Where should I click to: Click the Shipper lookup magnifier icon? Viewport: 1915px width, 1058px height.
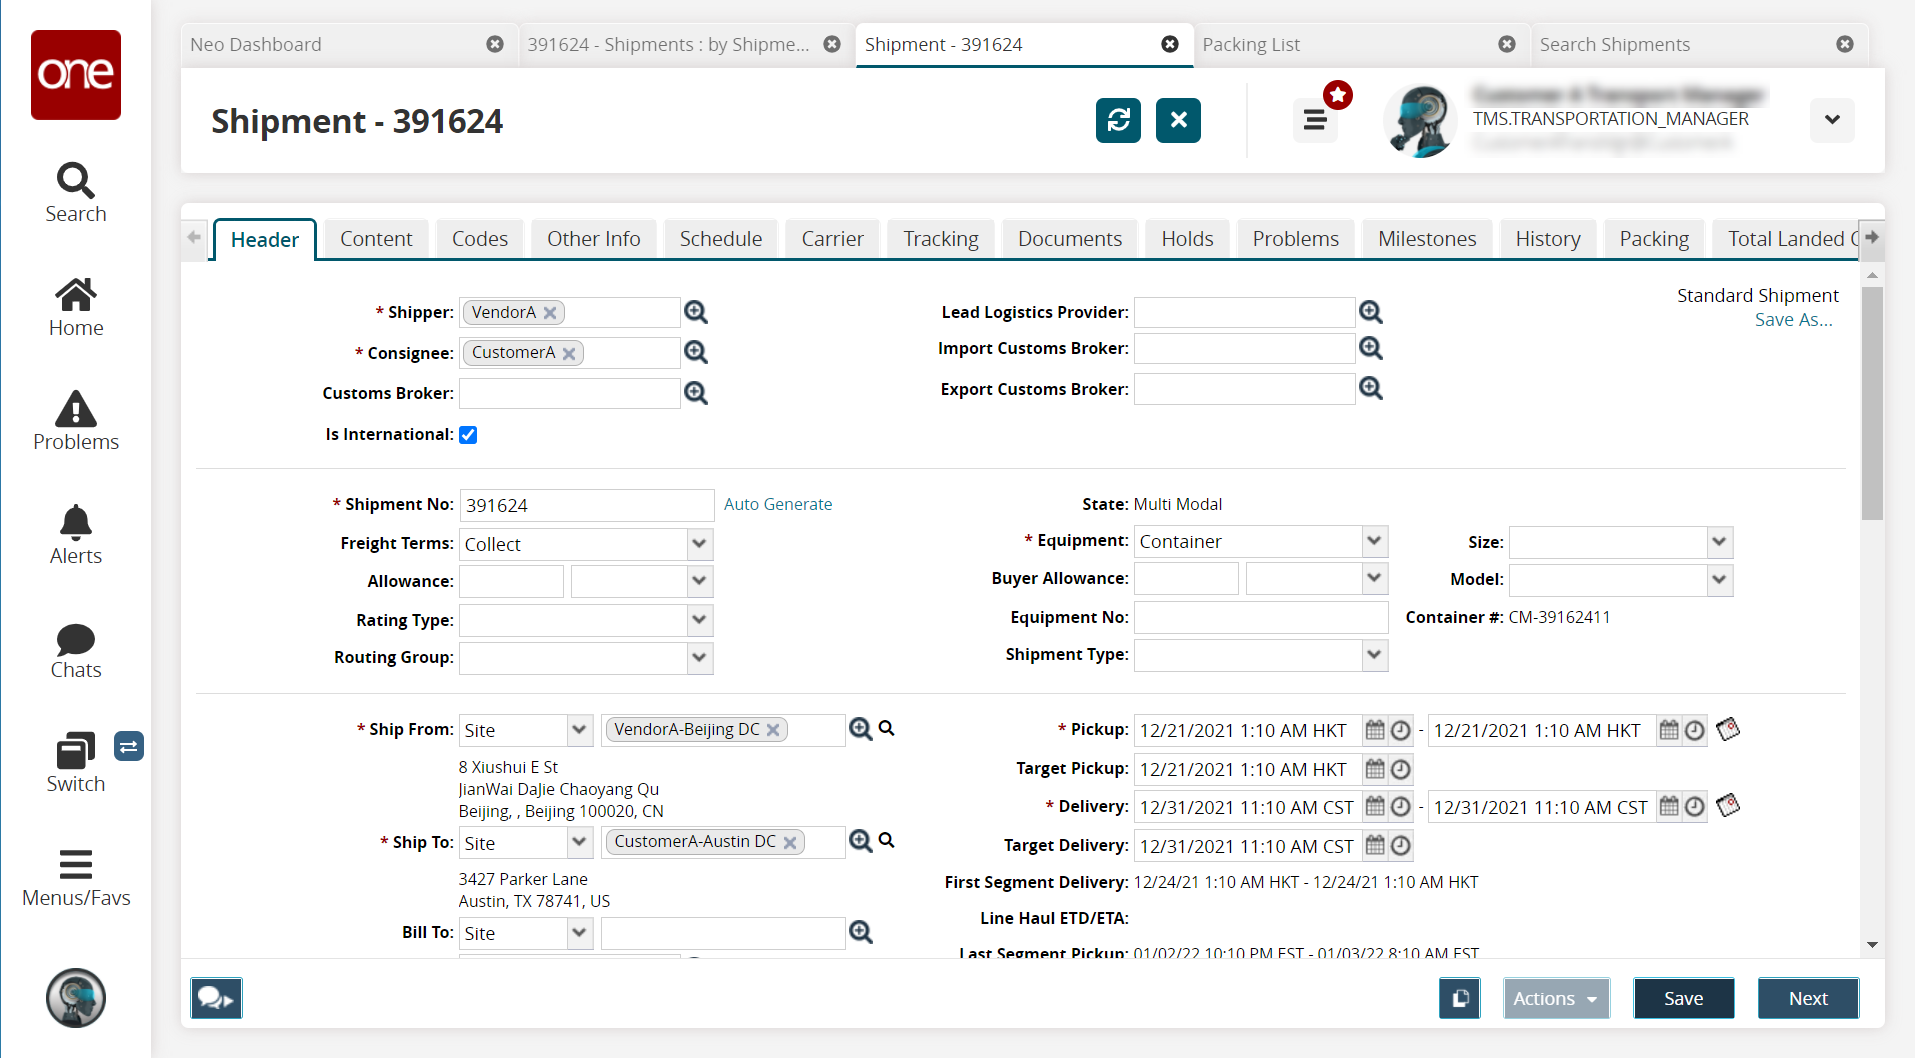[x=696, y=313]
